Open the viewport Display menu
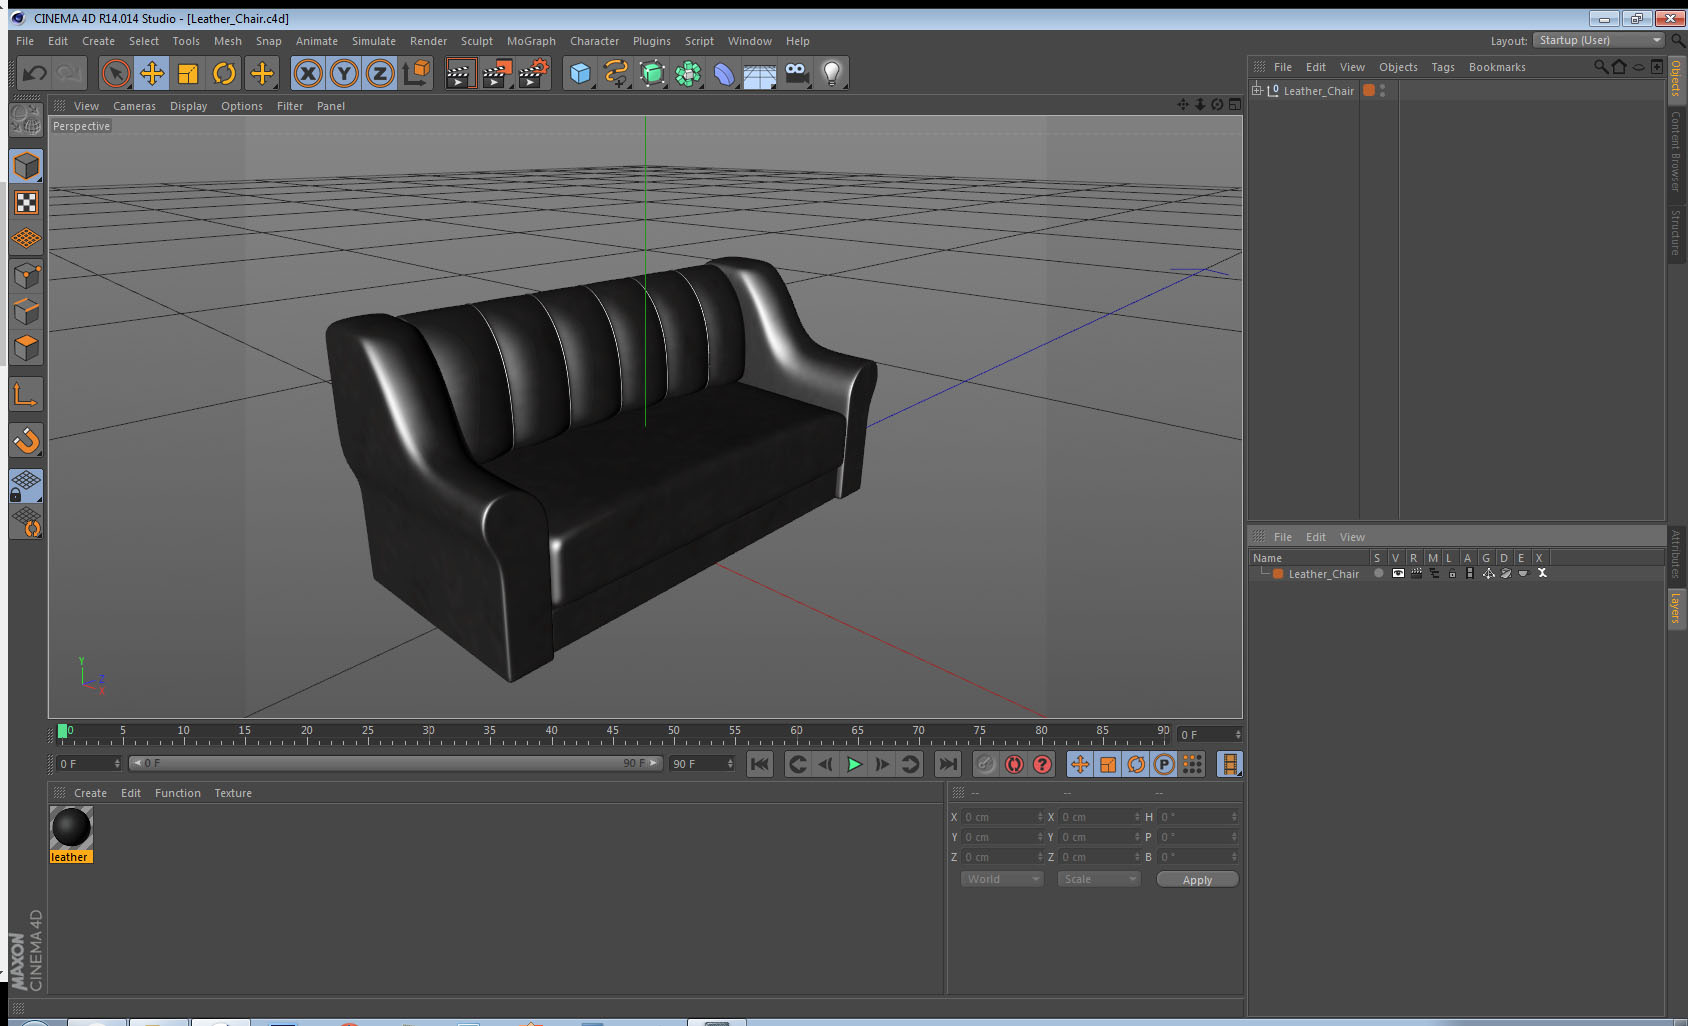The height and width of the screenshot is (1026, 1688). [x=188, y=106]
